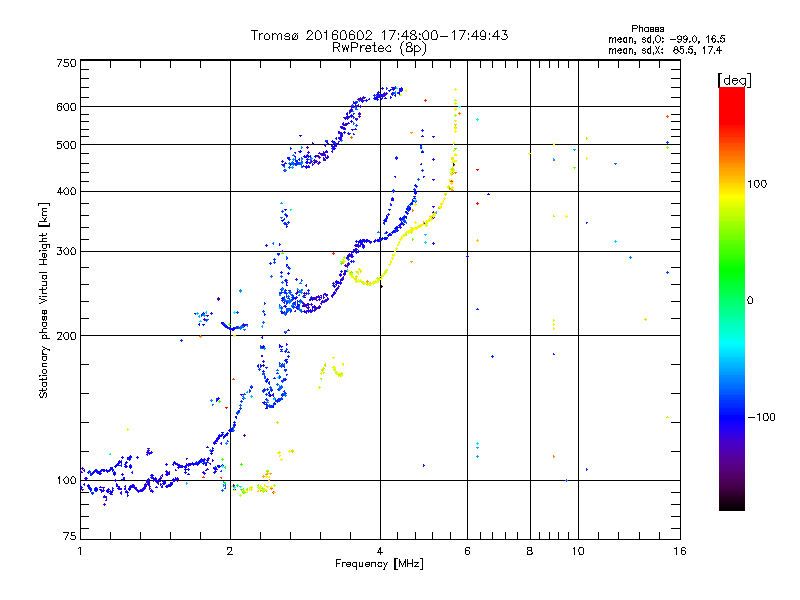
Task: Click the 'mean, sd,O: -99.0, 16.5' statistic
Action: [666, 39]
